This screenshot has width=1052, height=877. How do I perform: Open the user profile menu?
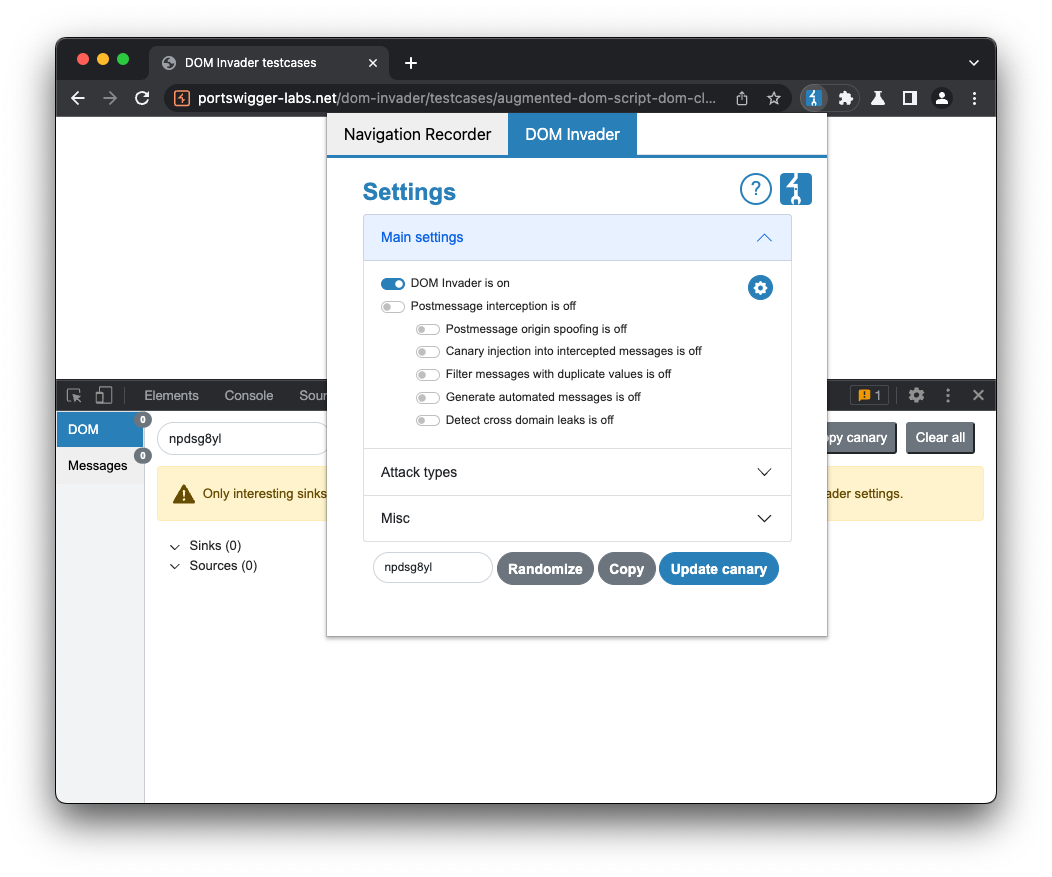942,99
